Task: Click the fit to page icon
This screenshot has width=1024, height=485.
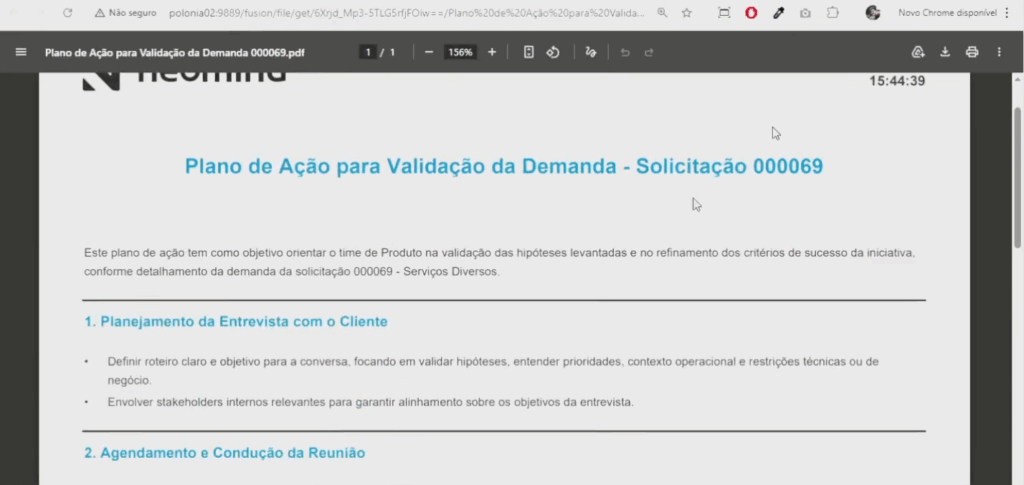Action: coord(529,52)
